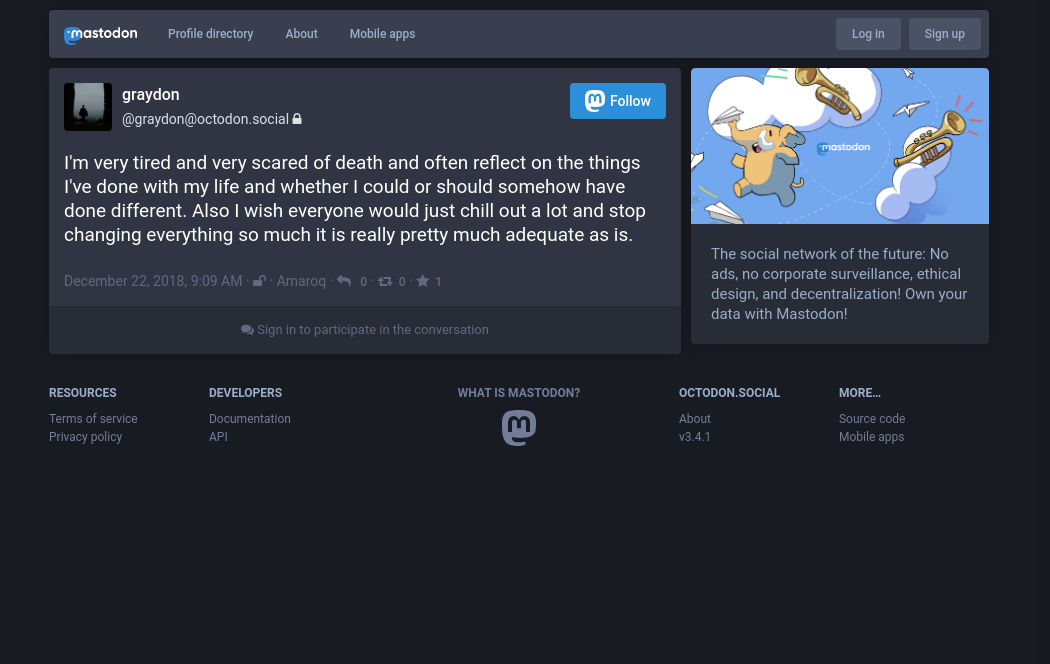This screenshot has height=664, width=1050.
Task: Open Terms of service link
Action: 93,419
